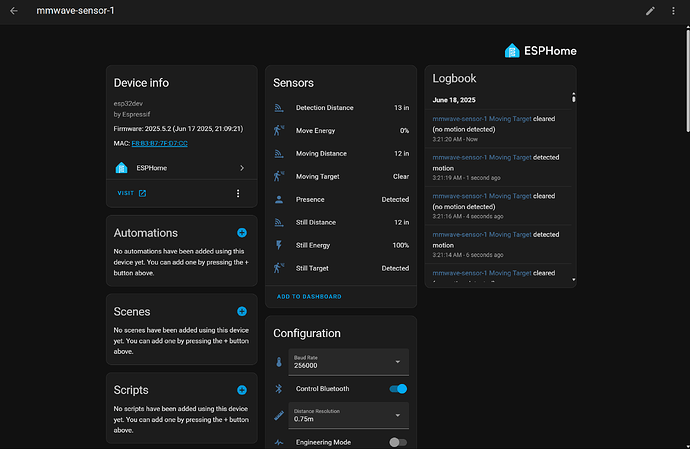The height and width of the screenshot is (449, 690).
Task: Expand the ESPHome integration row chevron
Action: (242, 168)
